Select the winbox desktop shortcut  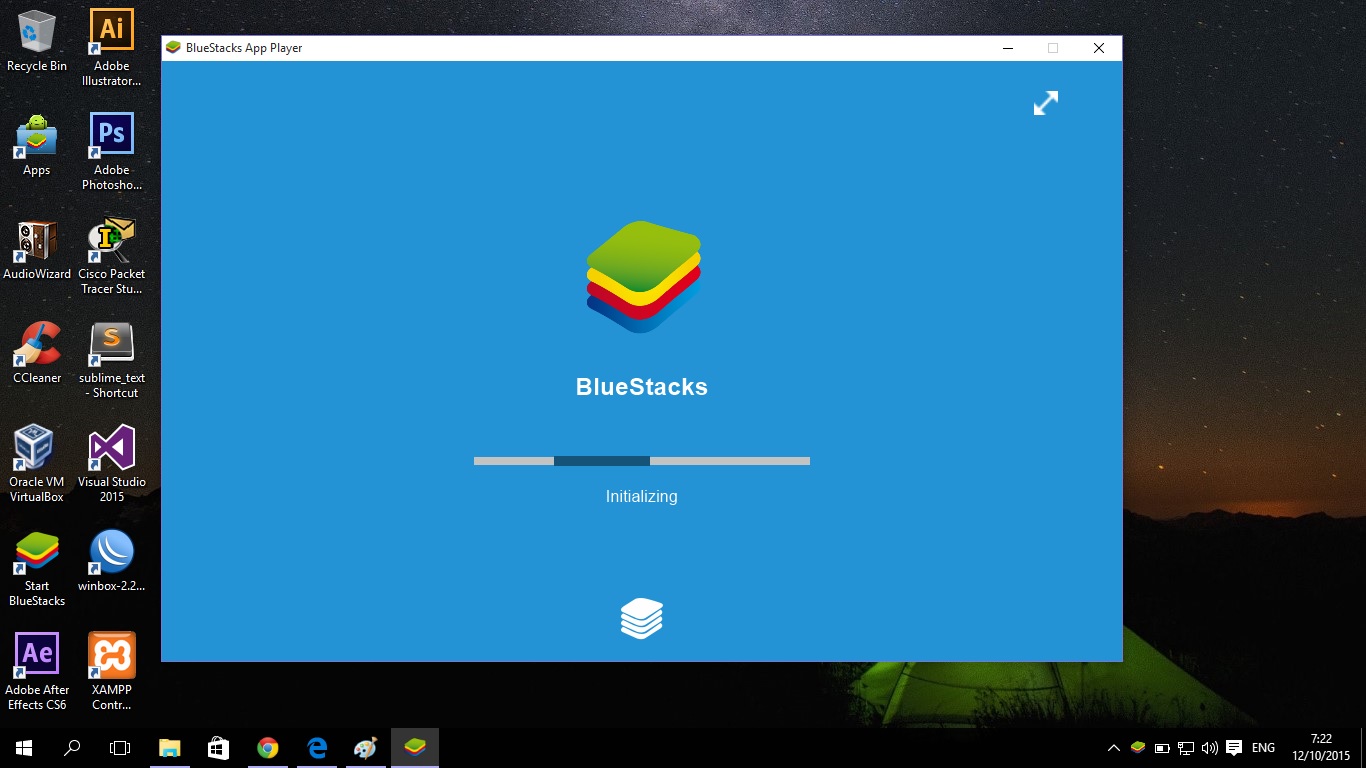pyautogui.click(x=112, y=561)
